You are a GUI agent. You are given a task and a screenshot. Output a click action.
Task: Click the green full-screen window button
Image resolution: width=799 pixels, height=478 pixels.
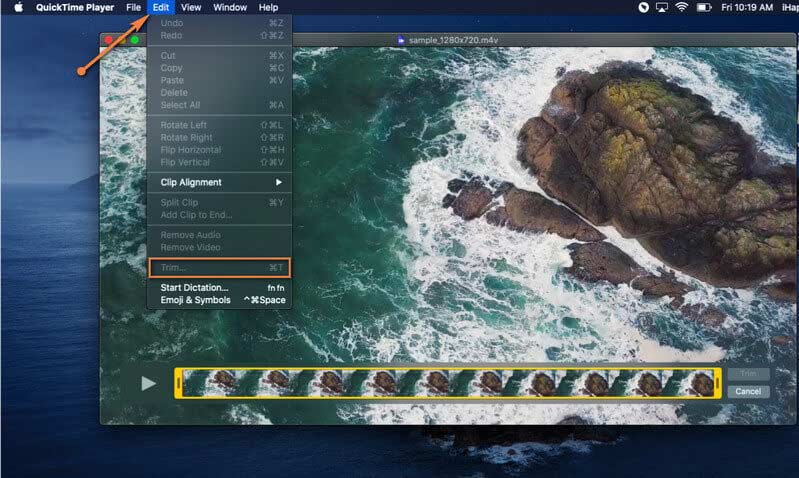point(134,40)
